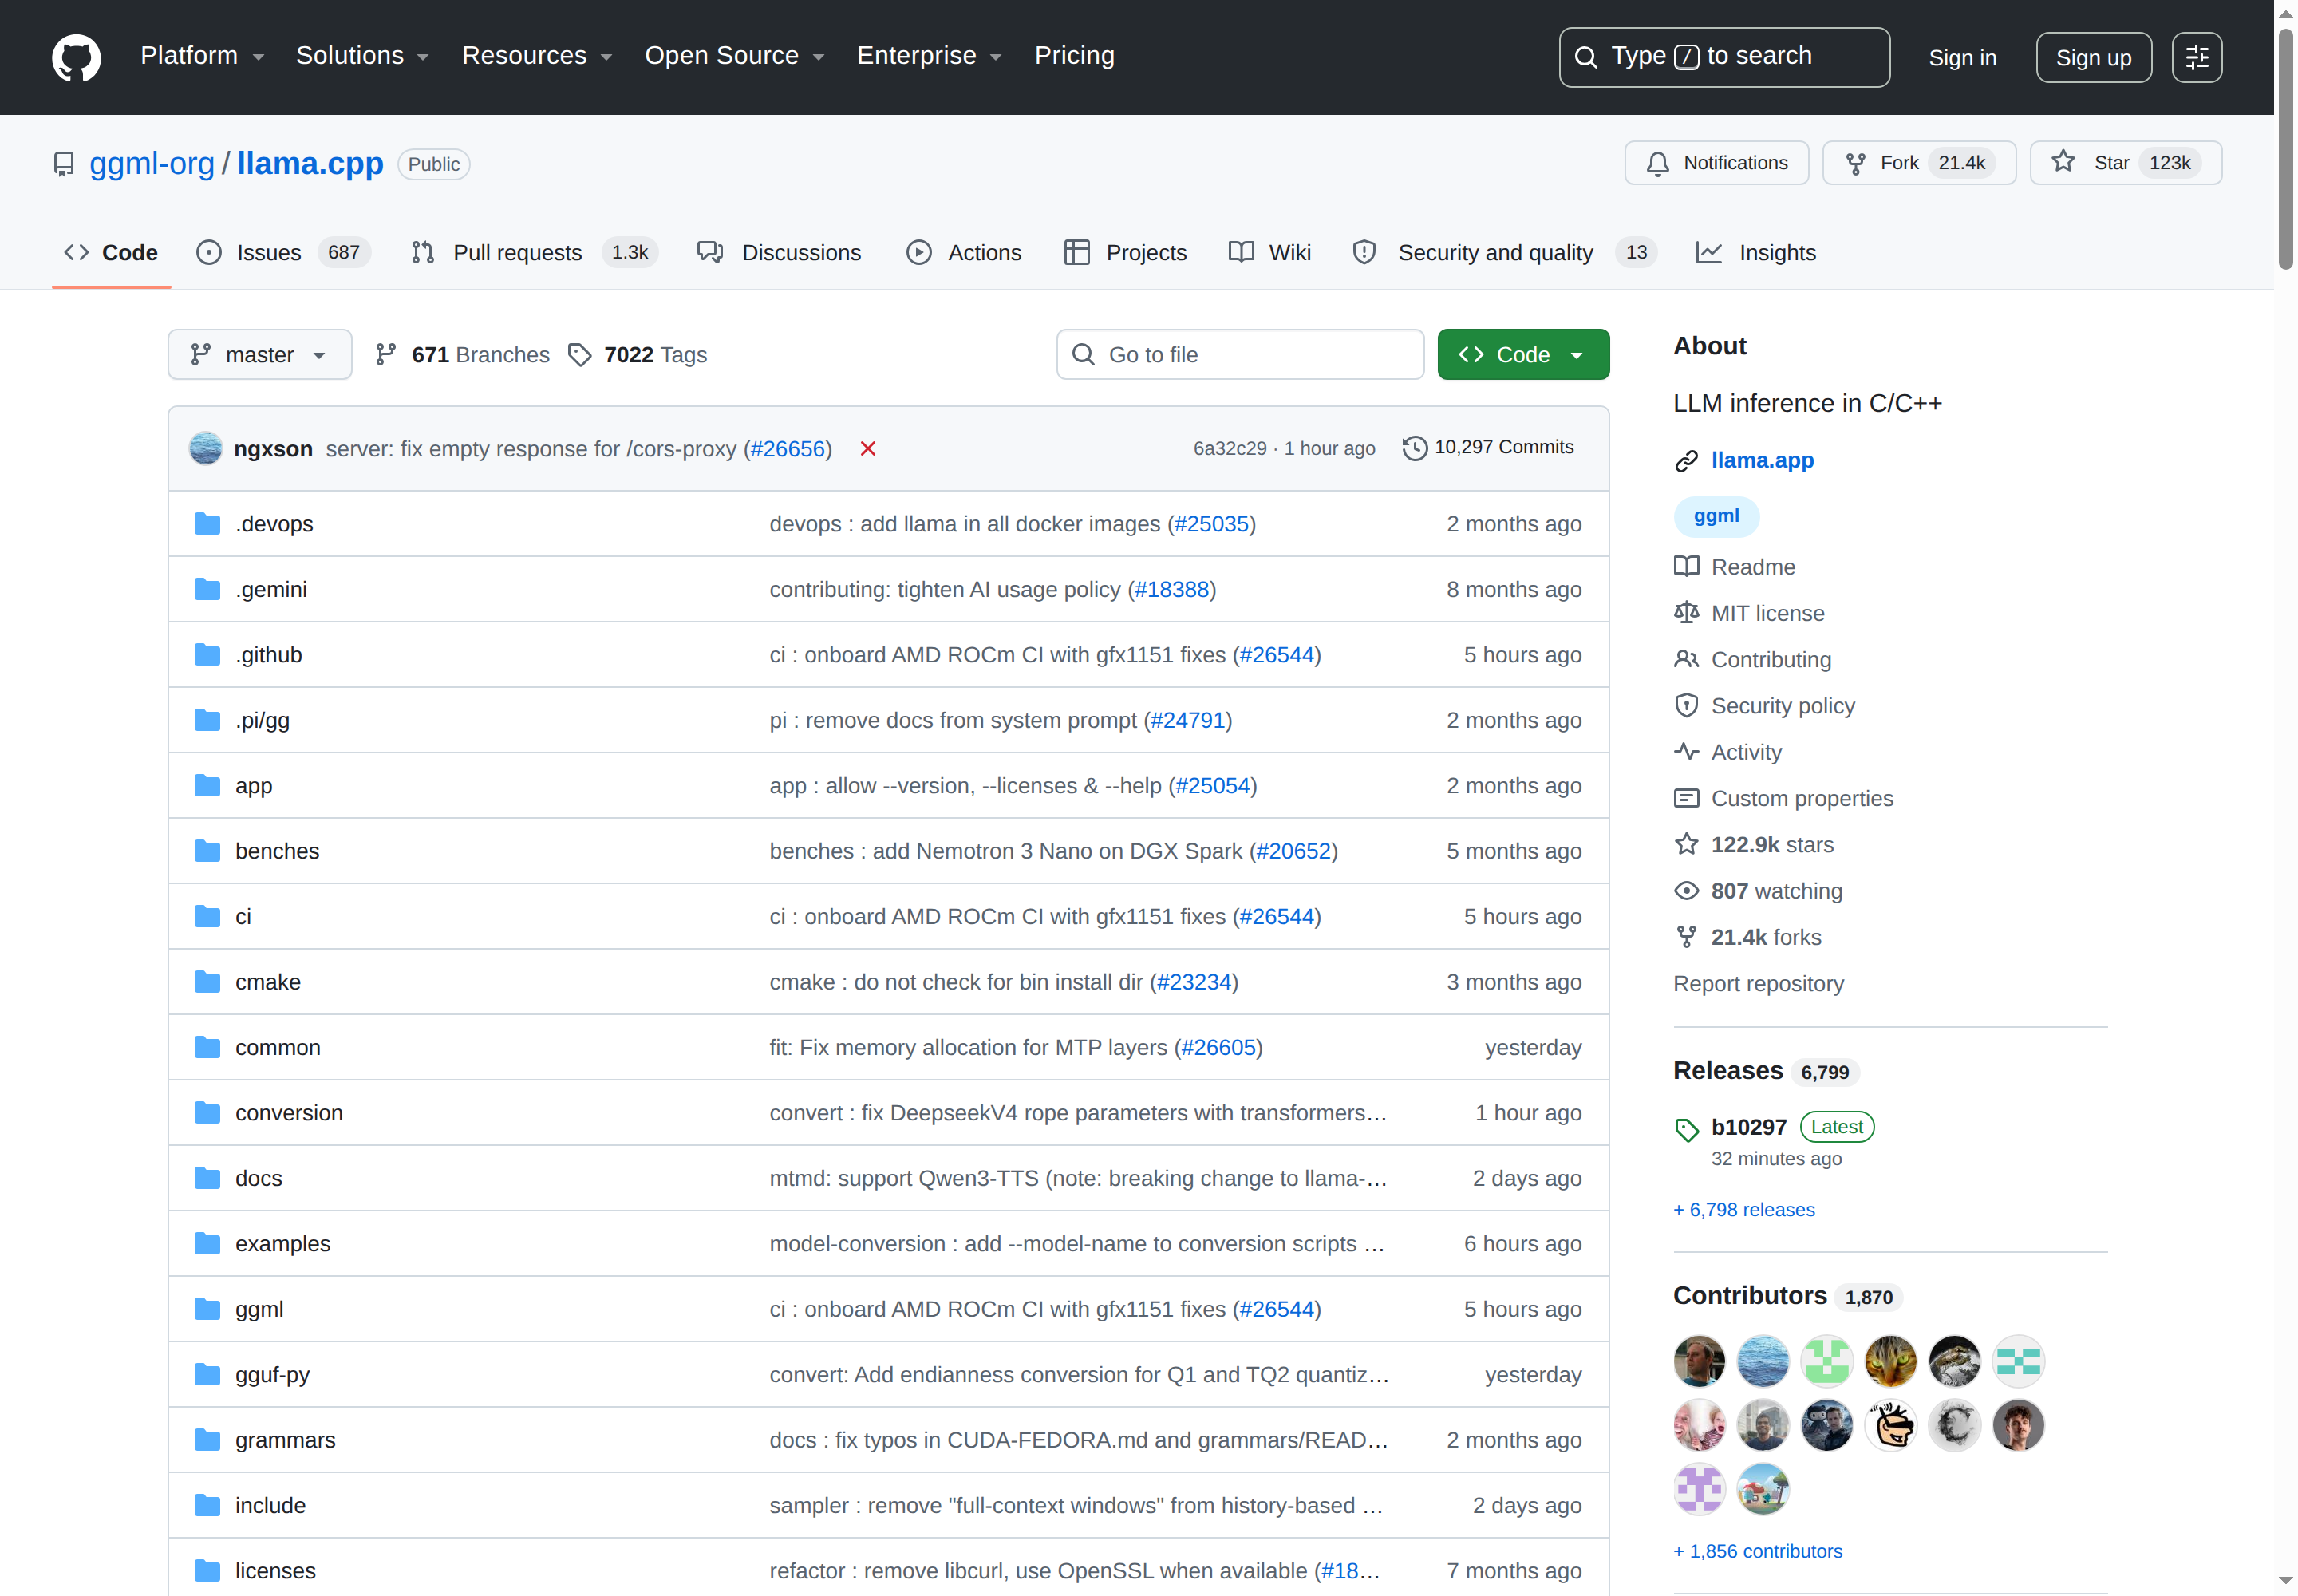Expand the Solutions menu

pos(362,56)
